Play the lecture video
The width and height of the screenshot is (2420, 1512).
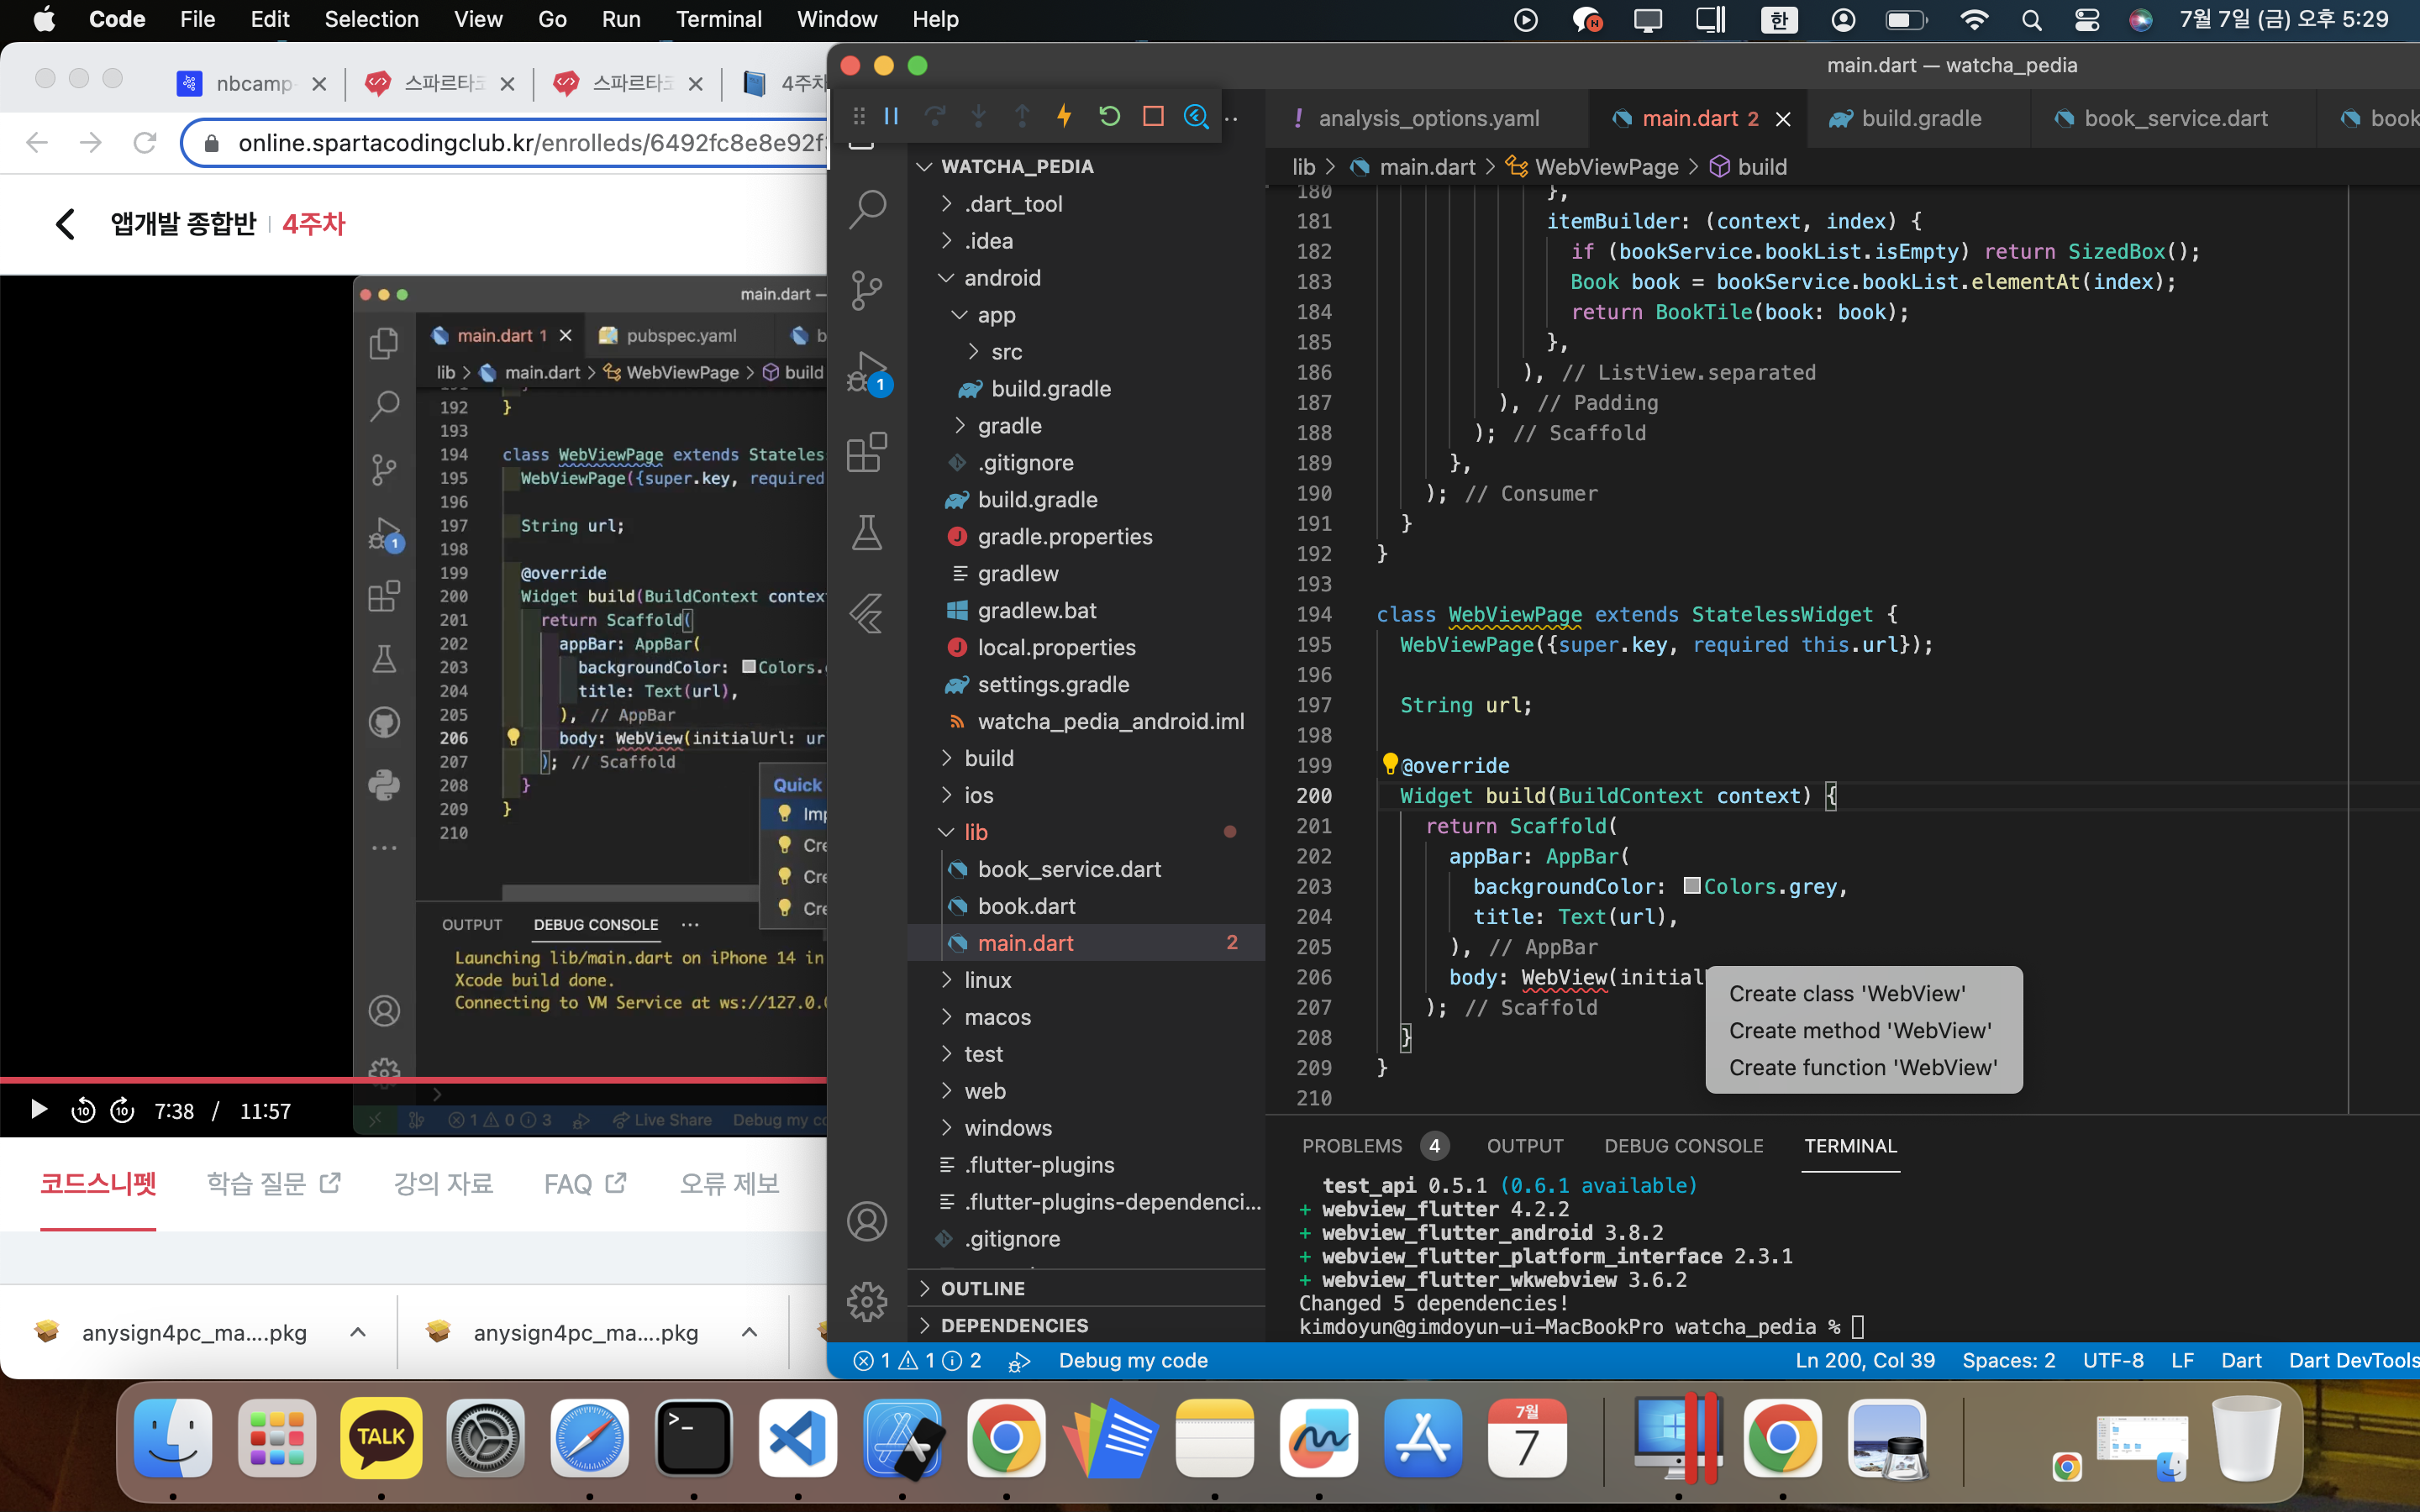click(39, 1110)
